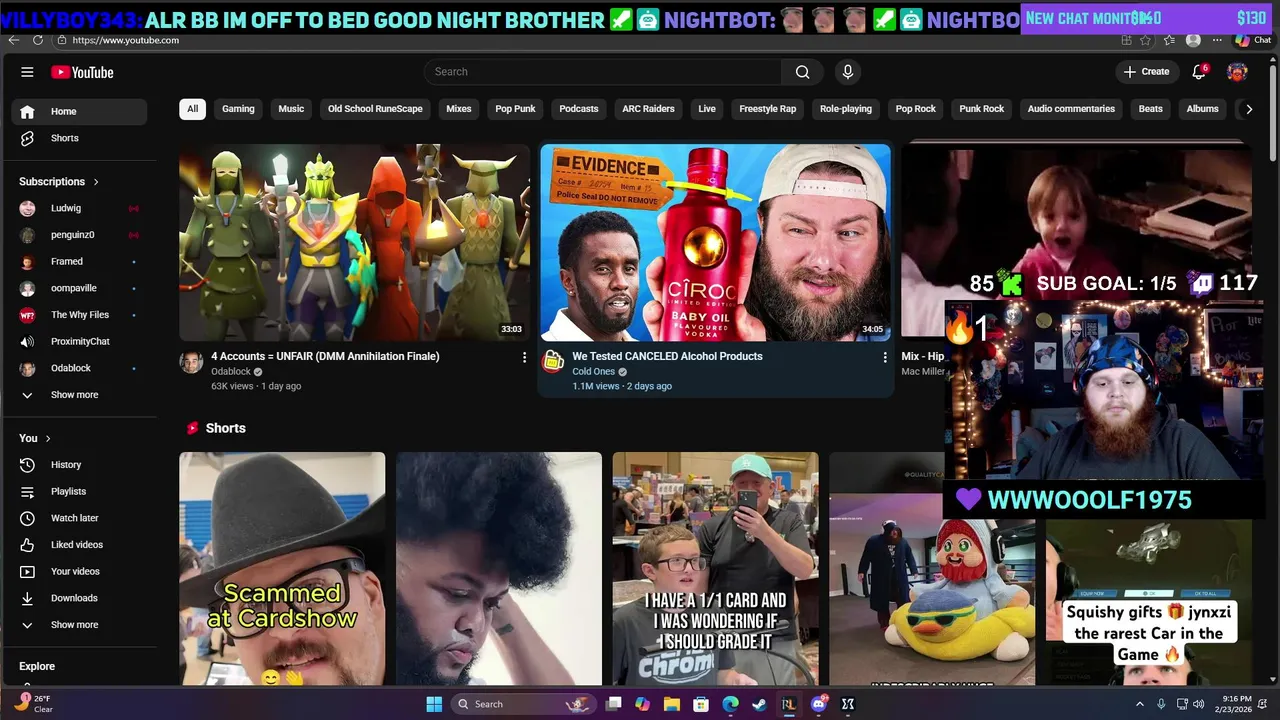Select the Mixes filter chip
This screenshot has width=1280, height=720.
pyautogui.click(x=459, y=109)
